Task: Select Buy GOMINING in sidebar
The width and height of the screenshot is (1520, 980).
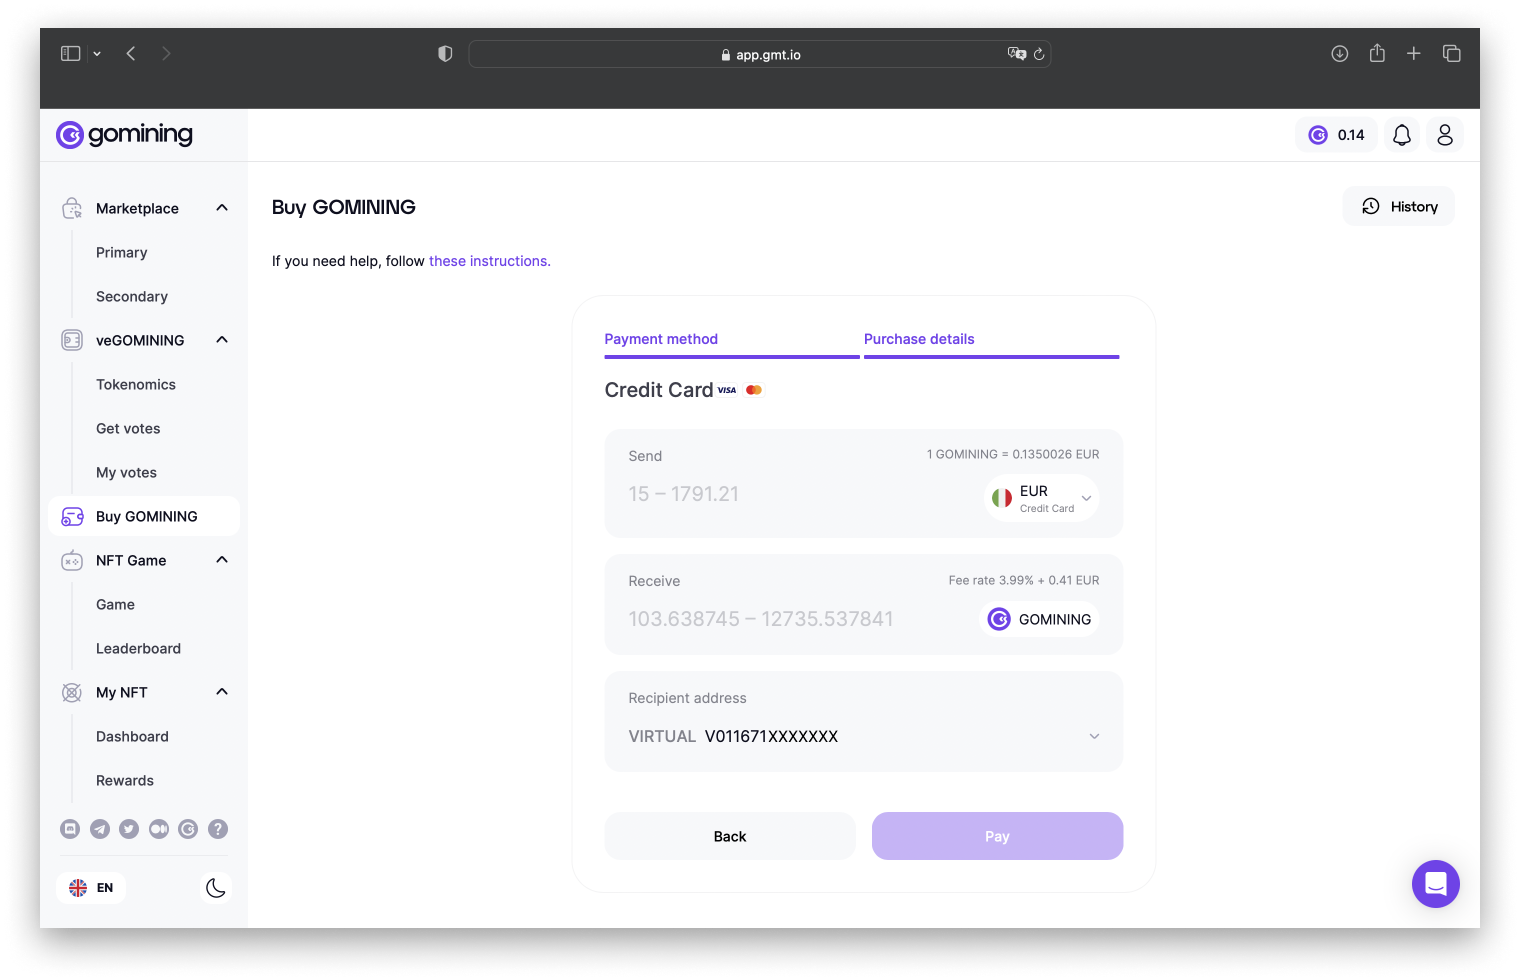Action: pyautogui.click(x=144, y=516)
